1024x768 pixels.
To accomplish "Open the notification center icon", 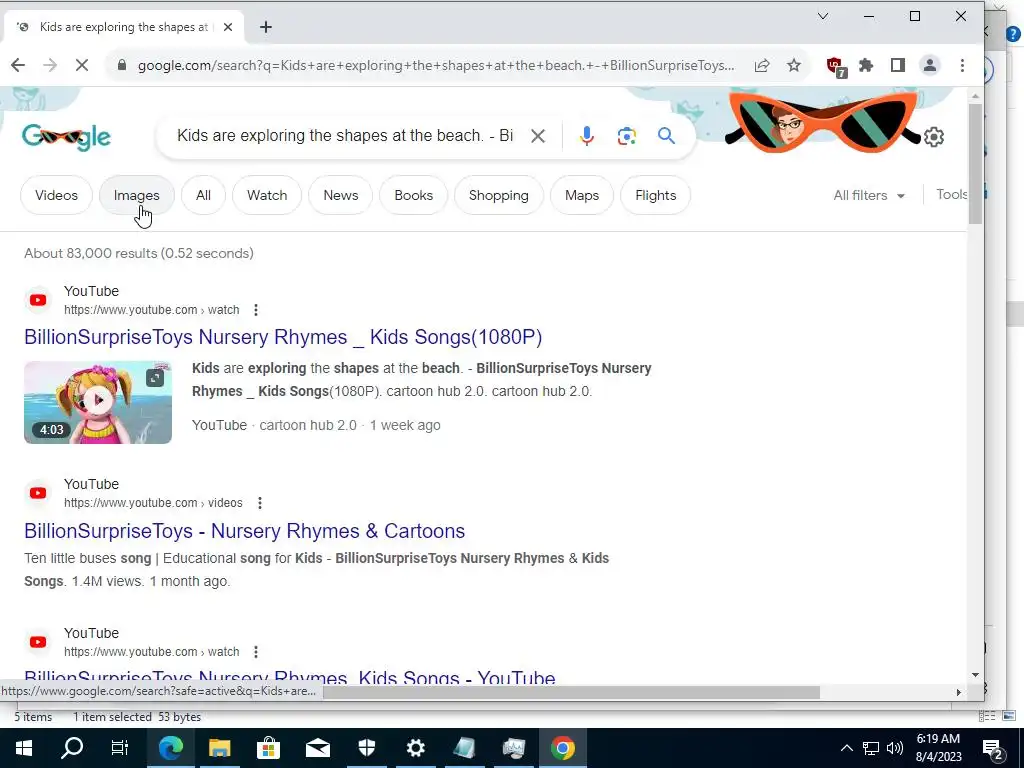I will pyautogui.click(x=993, y=748).
